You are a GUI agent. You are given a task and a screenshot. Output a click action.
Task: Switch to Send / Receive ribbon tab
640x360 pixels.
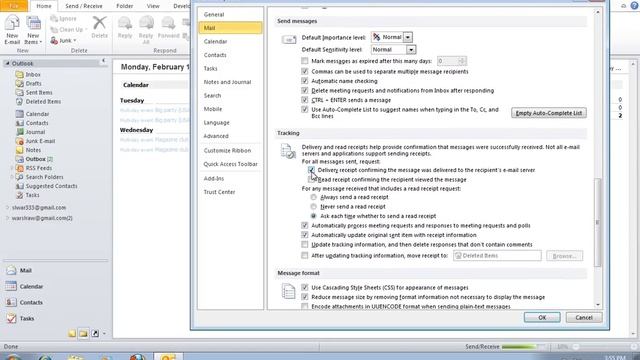coord(84,6)
